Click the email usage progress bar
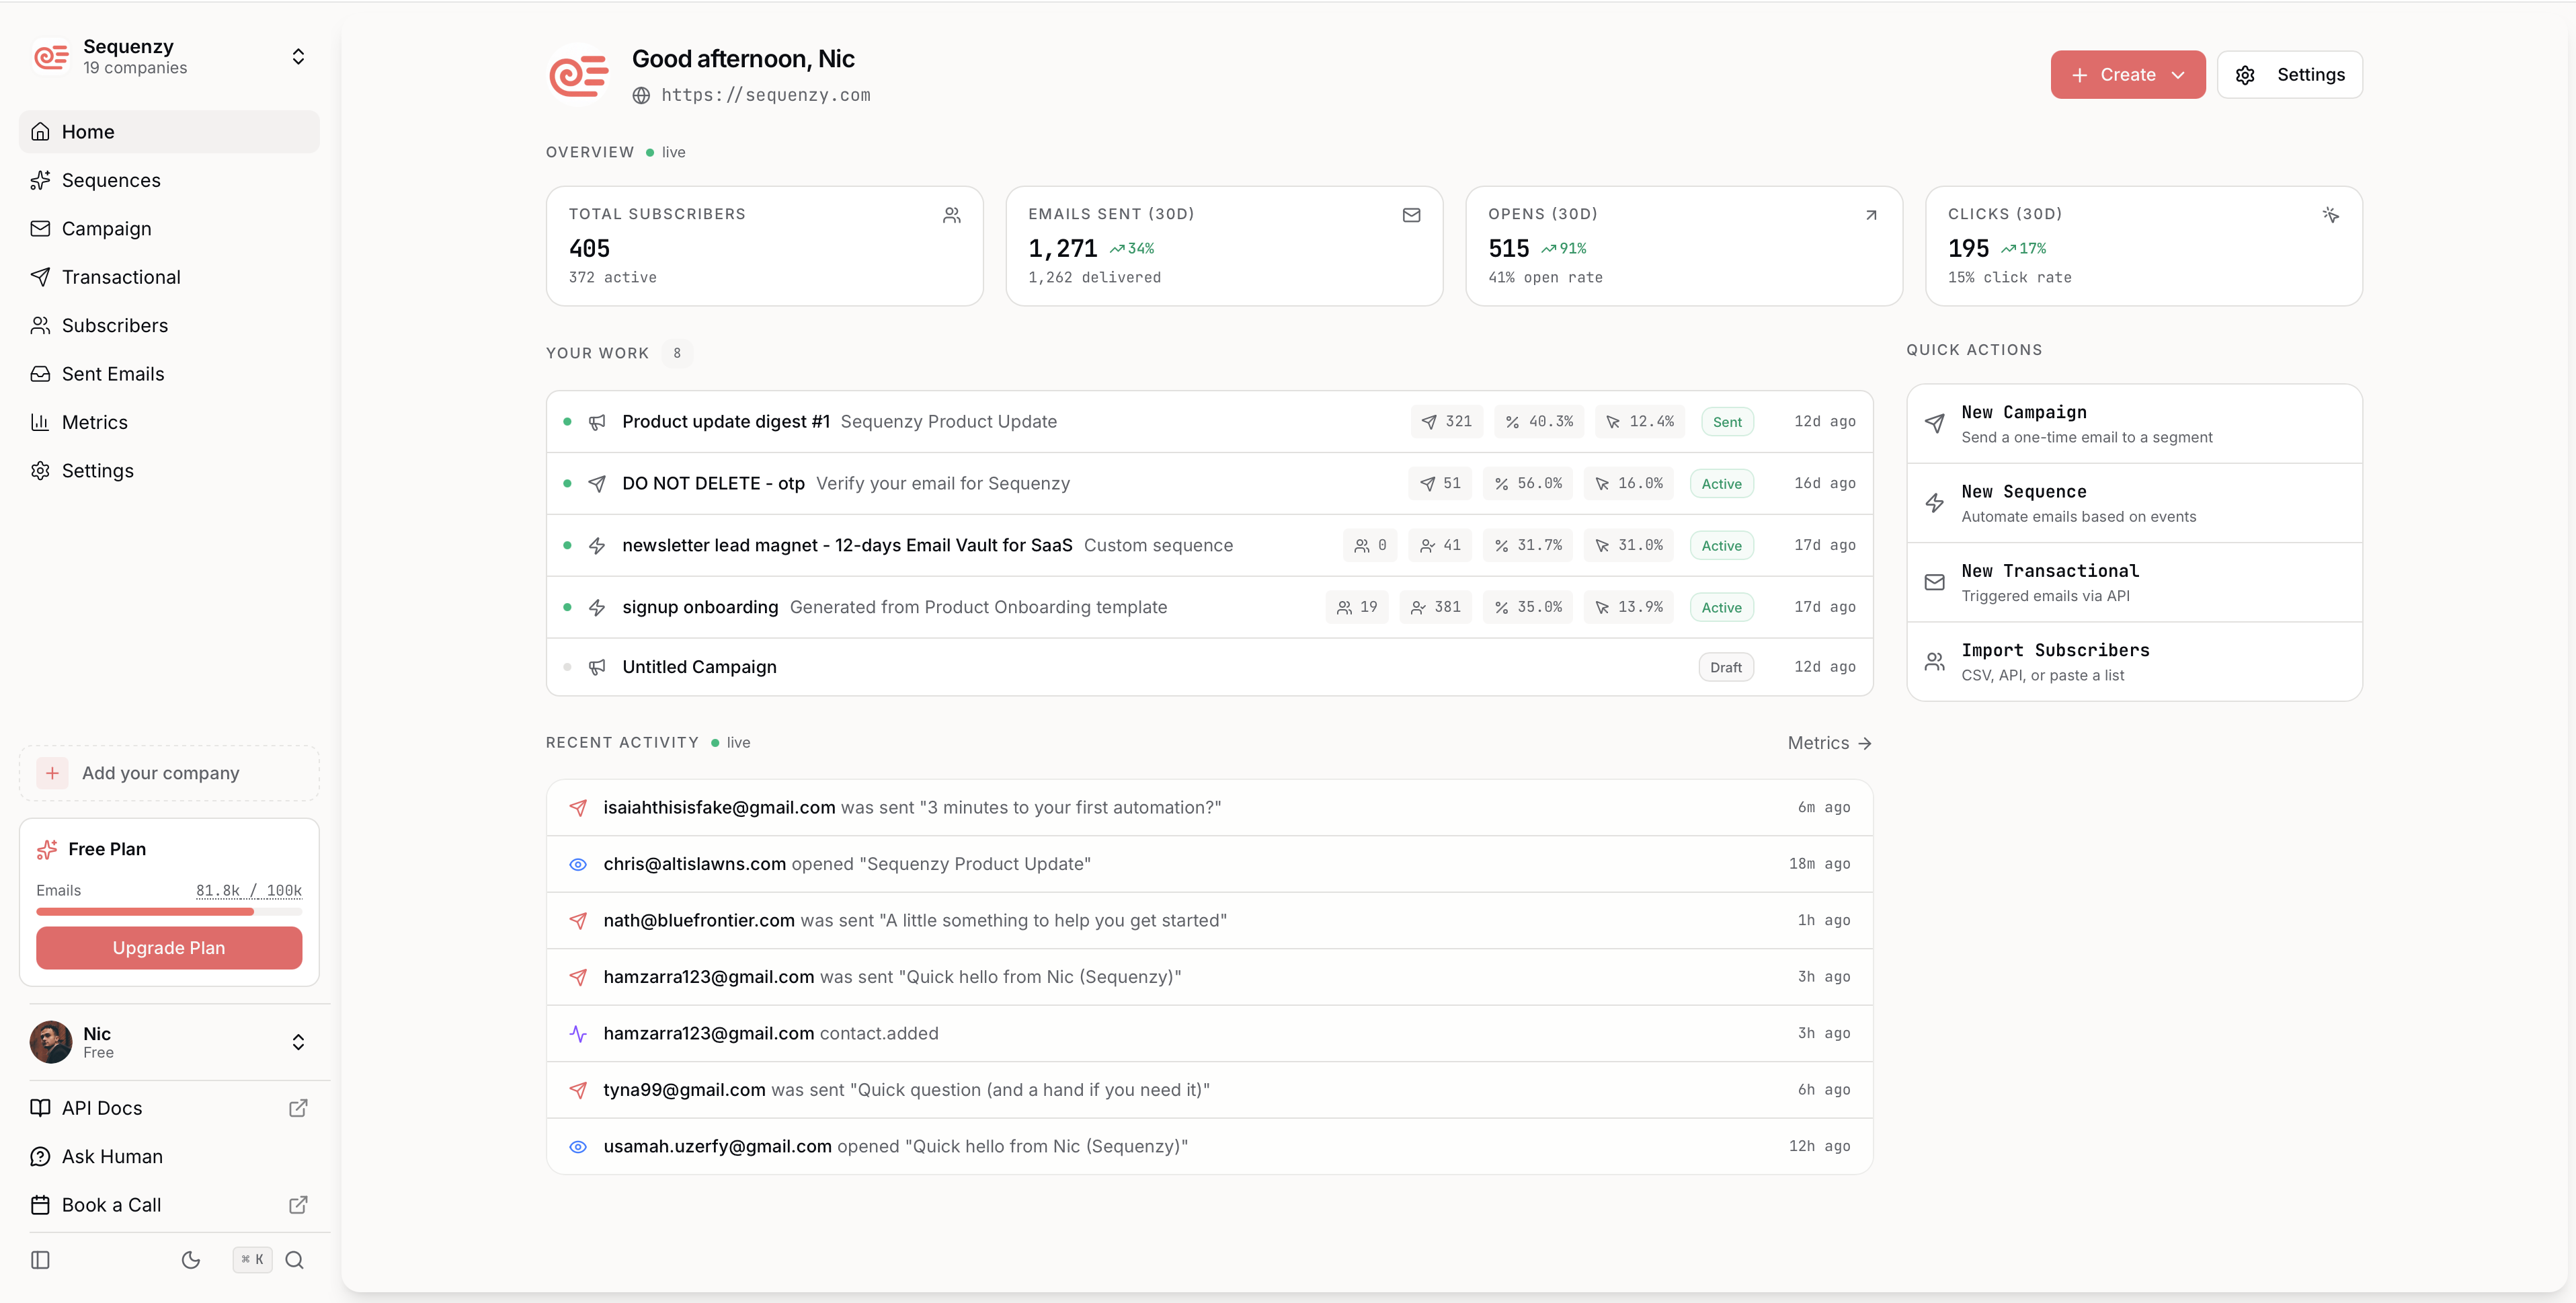 169,911
